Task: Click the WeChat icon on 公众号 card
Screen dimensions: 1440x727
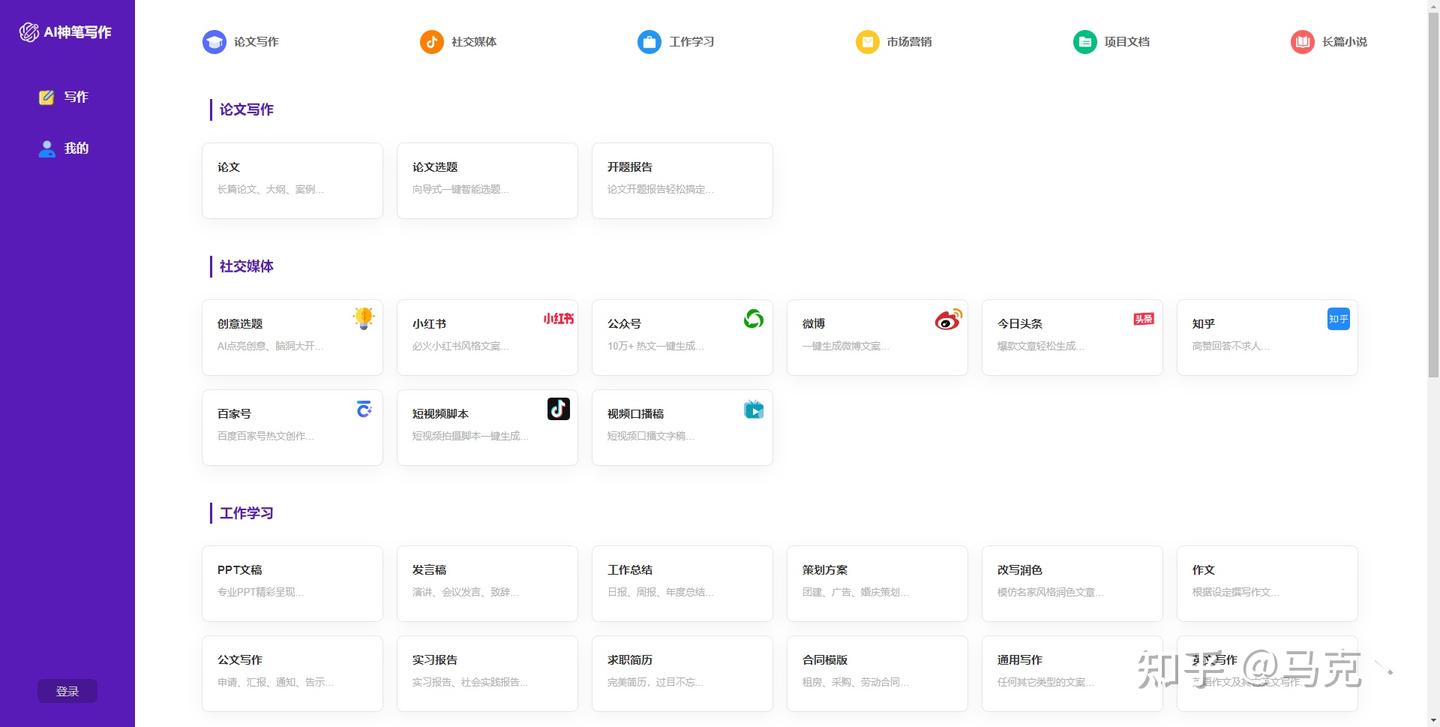Action: point(753,318)
